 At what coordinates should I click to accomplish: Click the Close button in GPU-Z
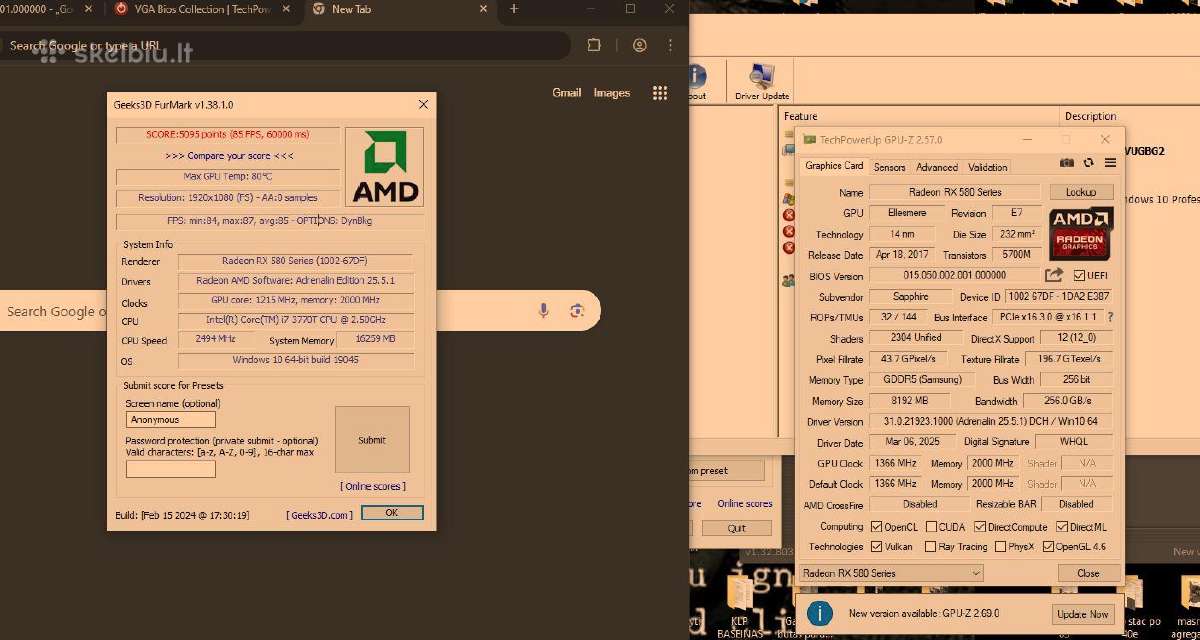[x=1088, y=573]
